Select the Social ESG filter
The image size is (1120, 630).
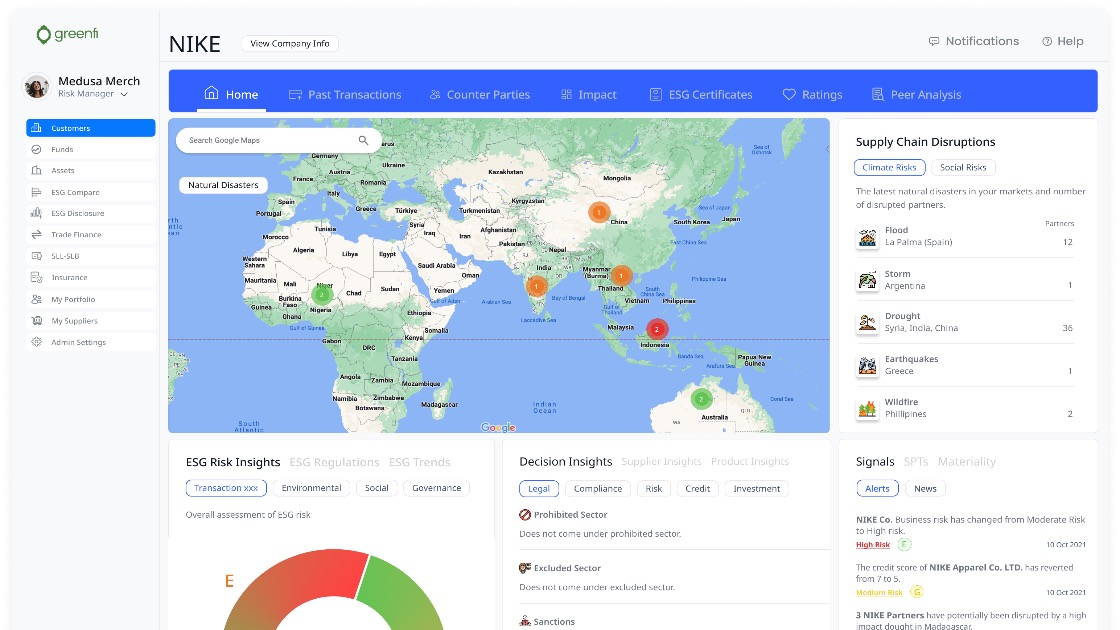pos(376,488)
